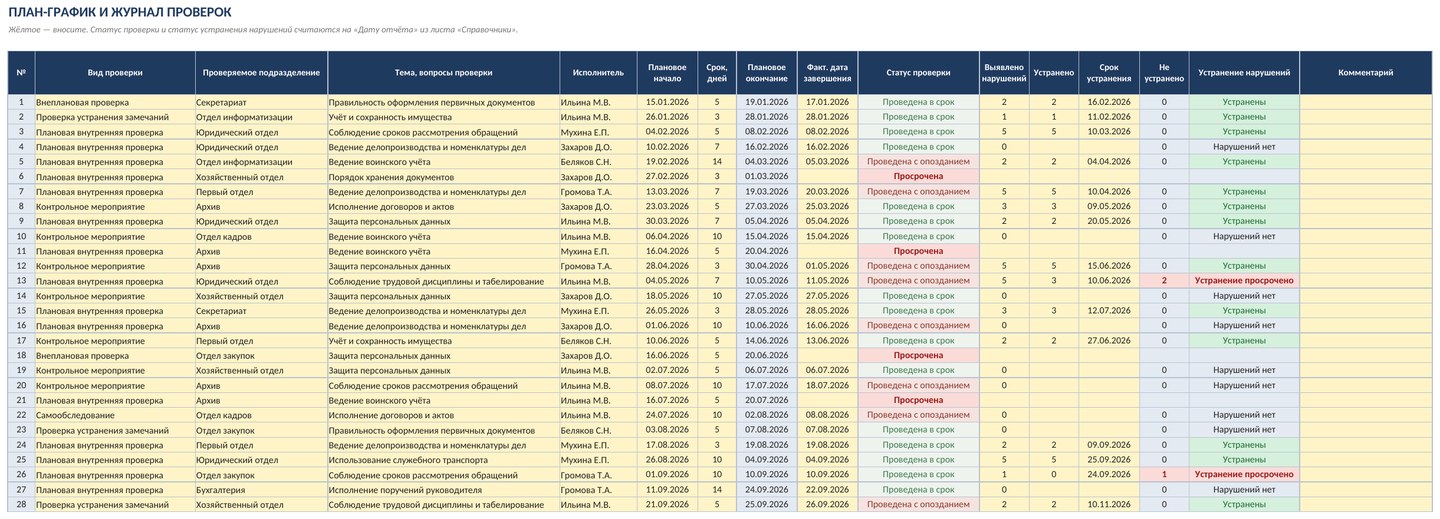Screen dimensions: 1440x519
Task: Select 'Нарушений нет' in row 4
Action: point(1244,147)
